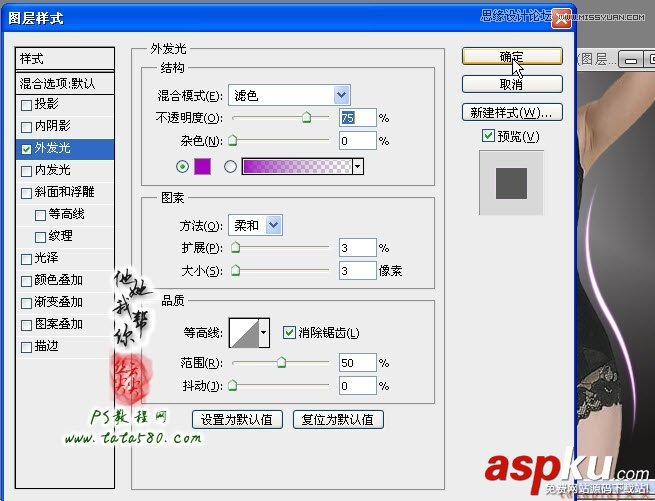Click the 取消 button

[512, 84]
